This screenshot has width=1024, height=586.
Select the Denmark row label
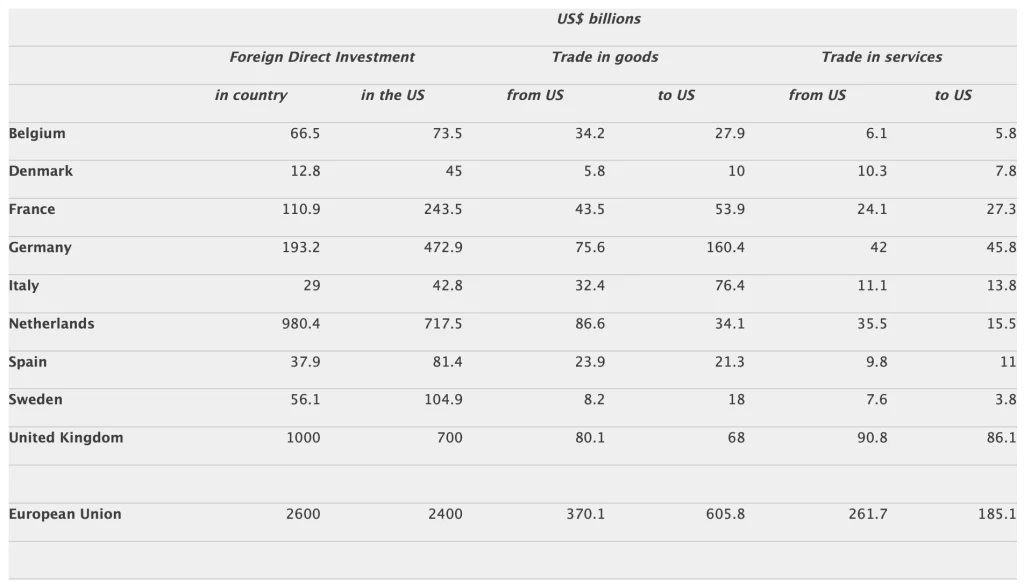[x=41, y=171]
